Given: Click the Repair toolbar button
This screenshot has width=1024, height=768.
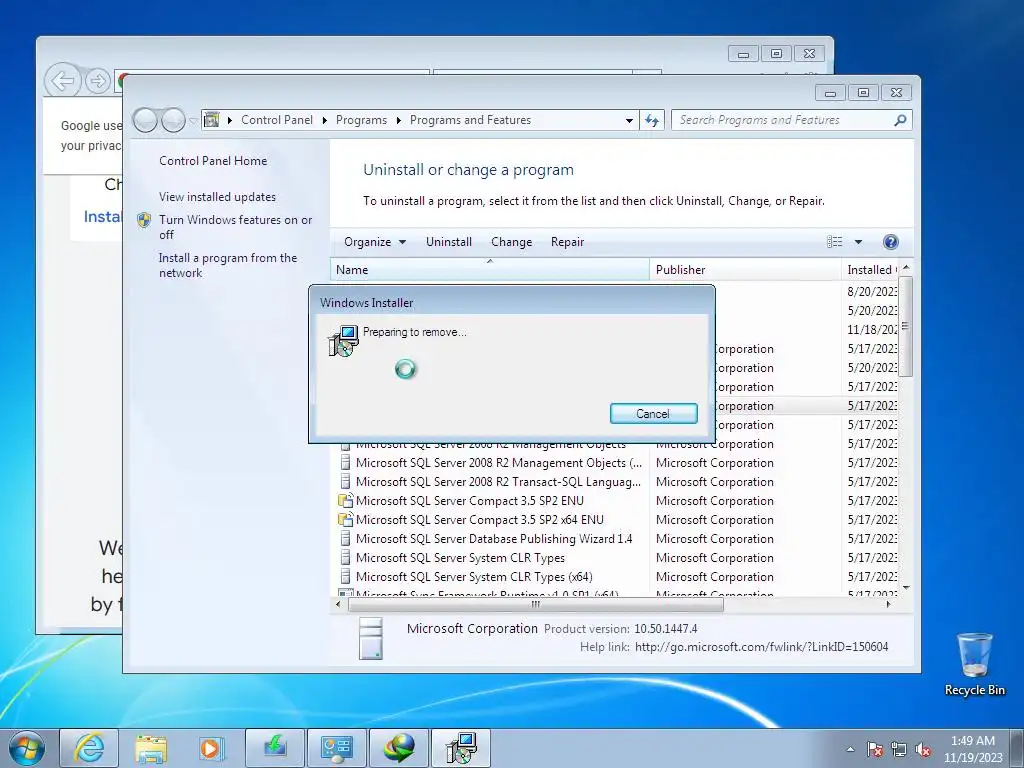Looking at the screenshot, I should pos(567,242).
